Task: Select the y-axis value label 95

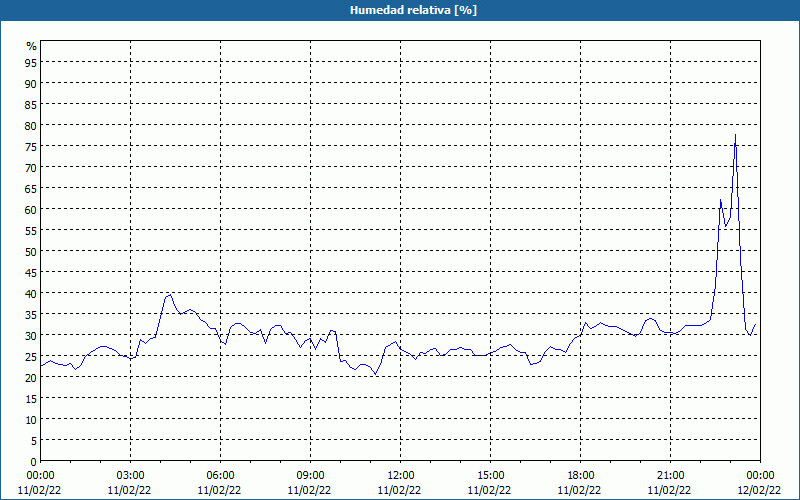Action: pos(31,62)
